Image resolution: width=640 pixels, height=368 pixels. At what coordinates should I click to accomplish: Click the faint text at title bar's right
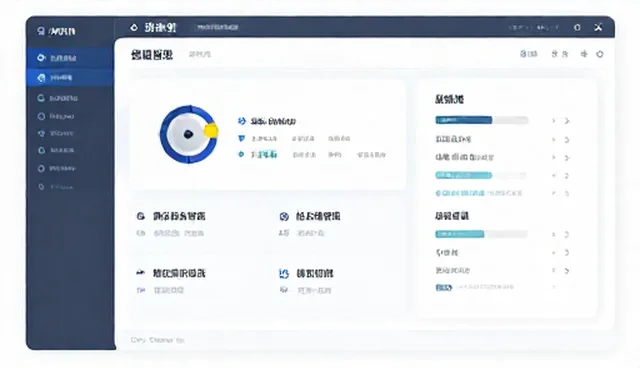coord(533,27)
